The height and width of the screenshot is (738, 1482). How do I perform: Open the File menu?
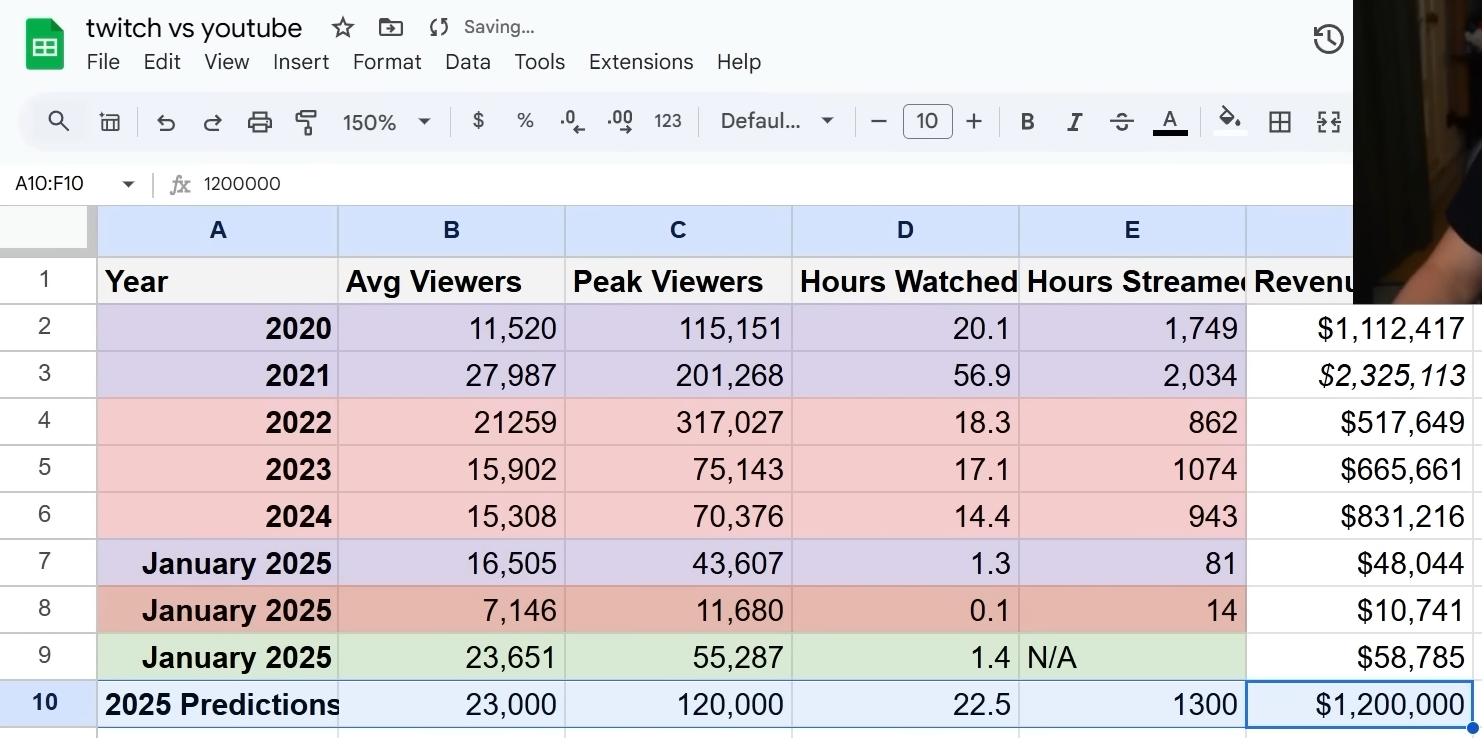tap(103, 62)
